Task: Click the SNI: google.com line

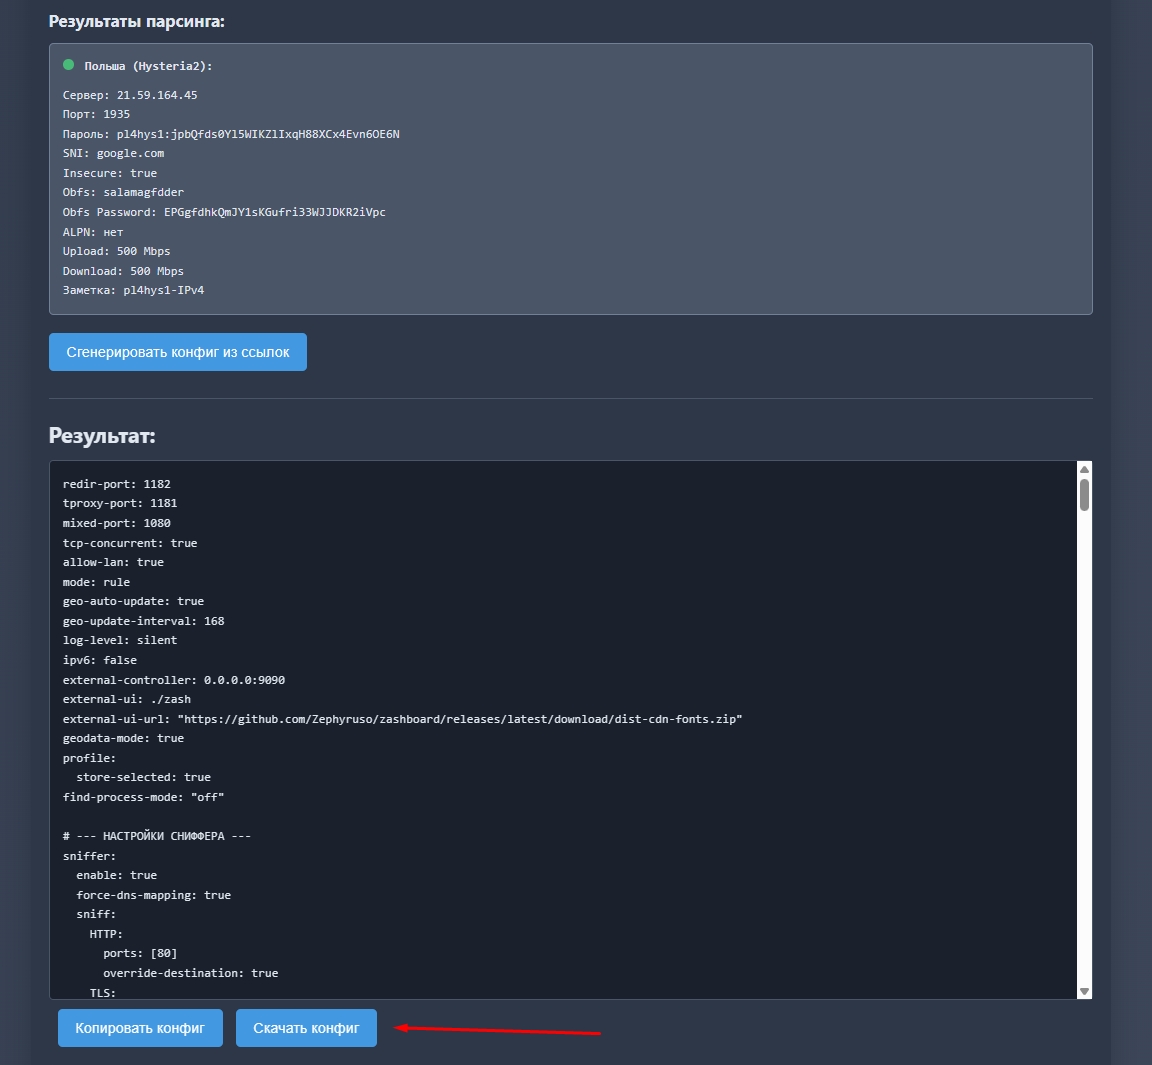Action: (113, 154)
